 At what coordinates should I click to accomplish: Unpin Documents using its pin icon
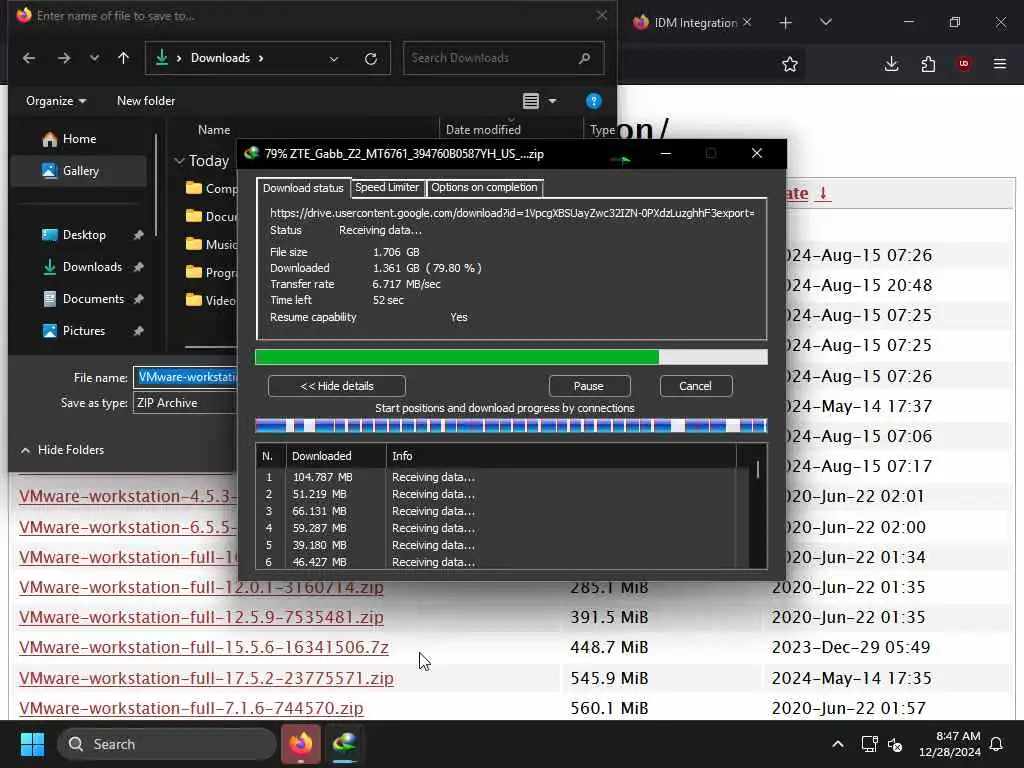[x=138, y=299]
